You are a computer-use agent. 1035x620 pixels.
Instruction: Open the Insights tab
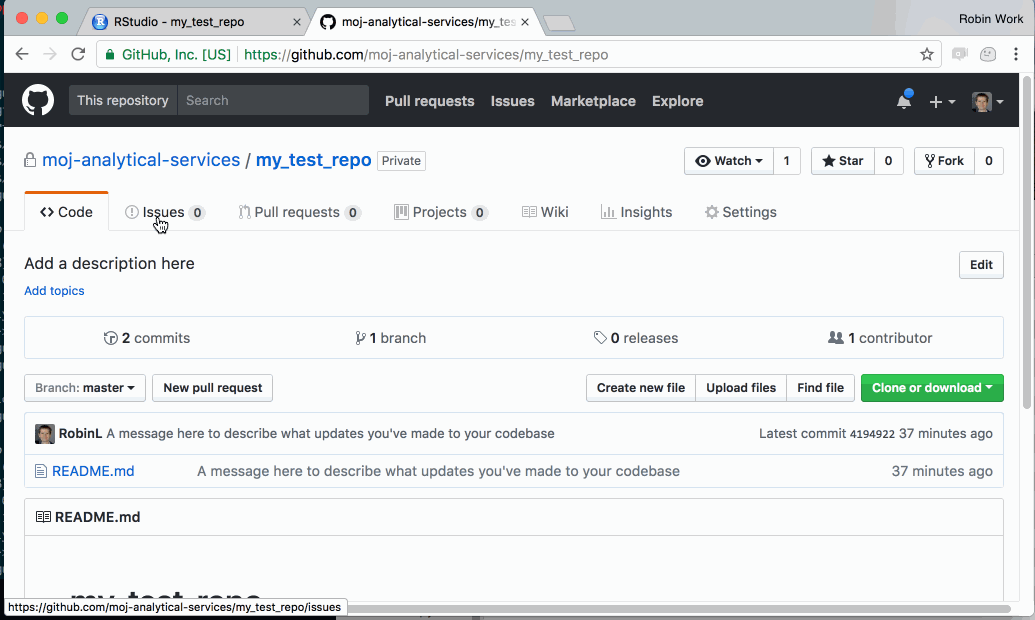click(636, 212)
